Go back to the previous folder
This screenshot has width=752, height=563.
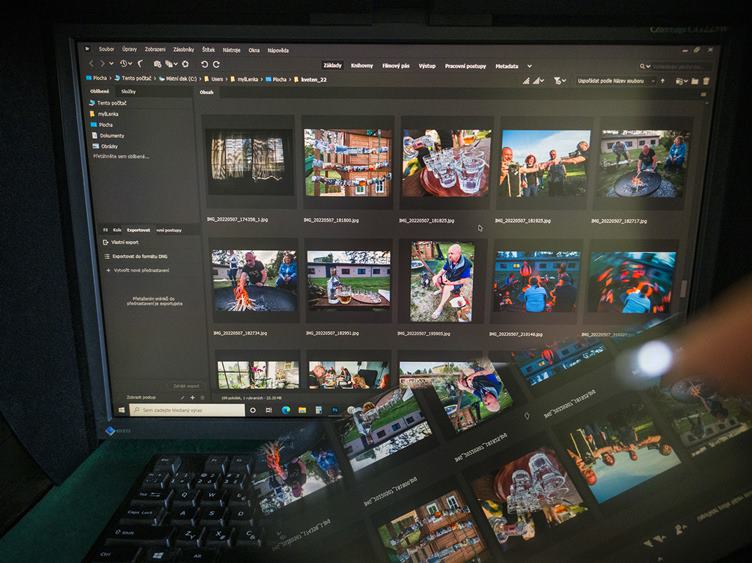pyautogui.click(x=91, y=63)
